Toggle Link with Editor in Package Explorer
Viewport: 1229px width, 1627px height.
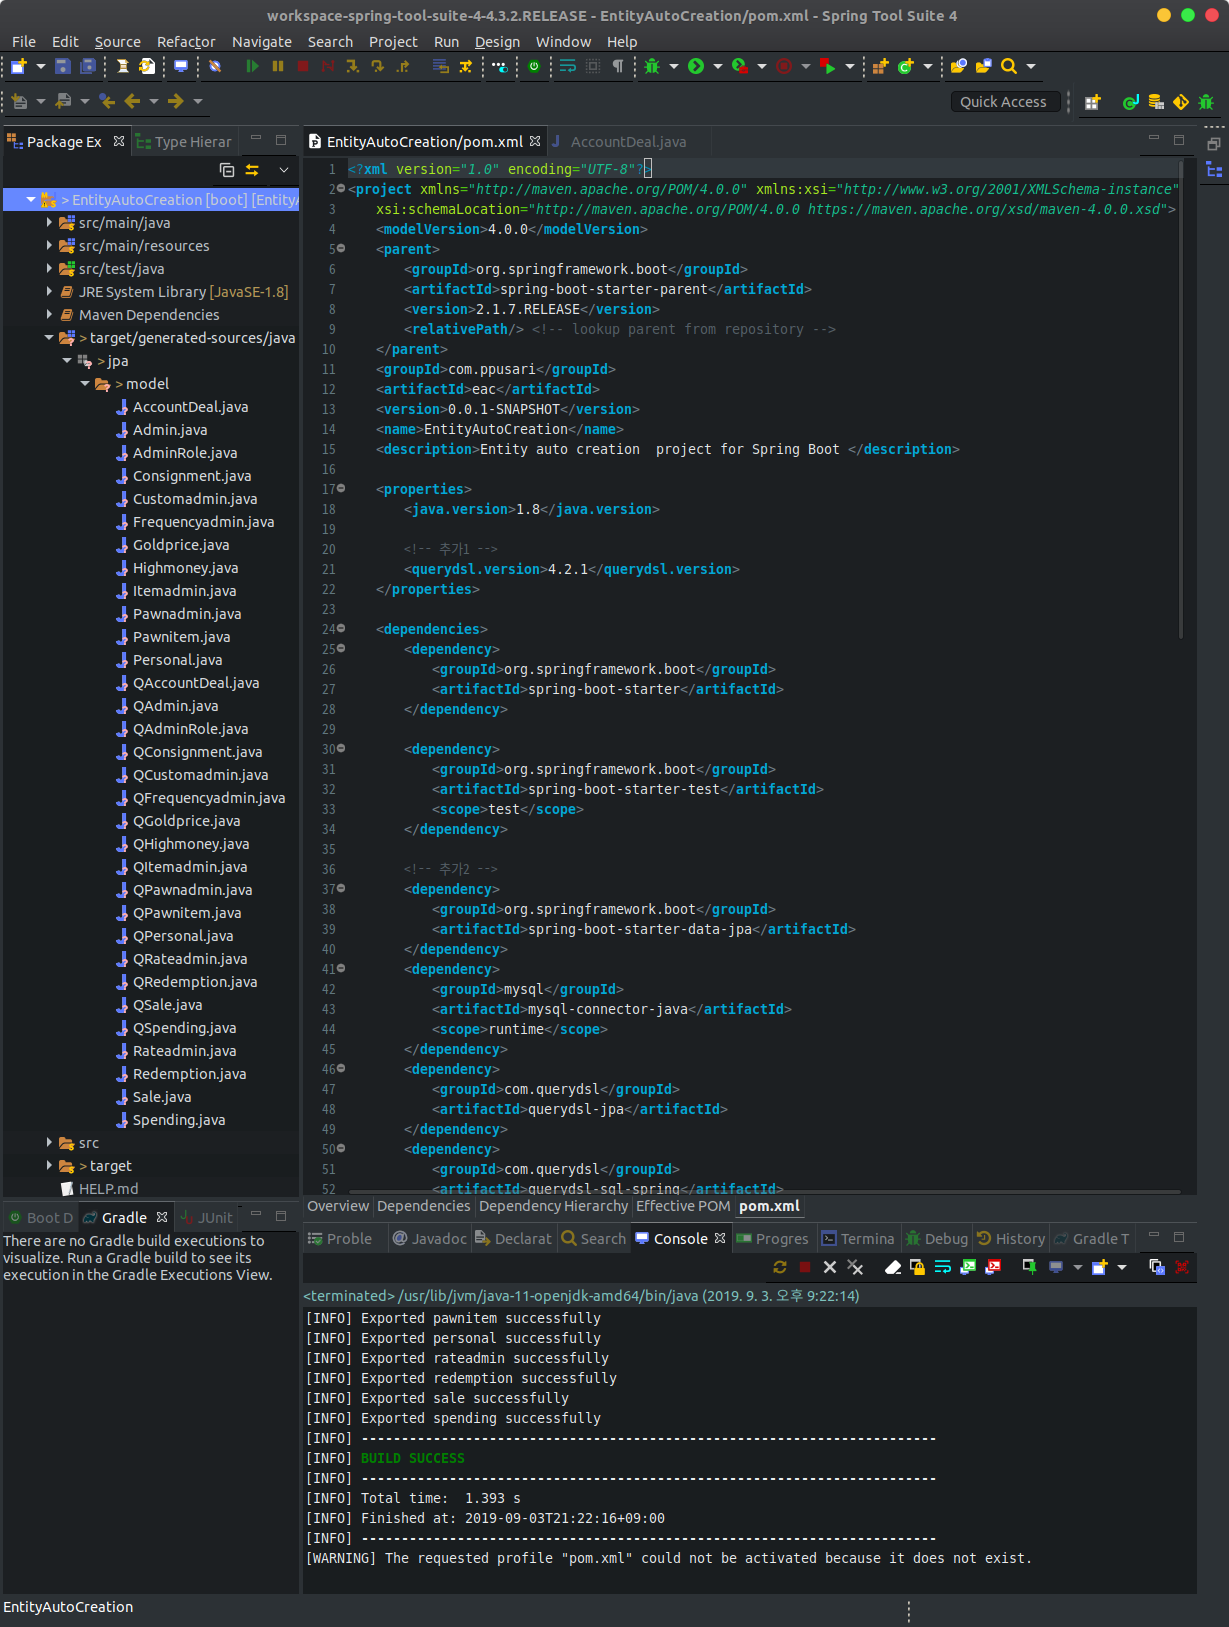pos(252,170)
